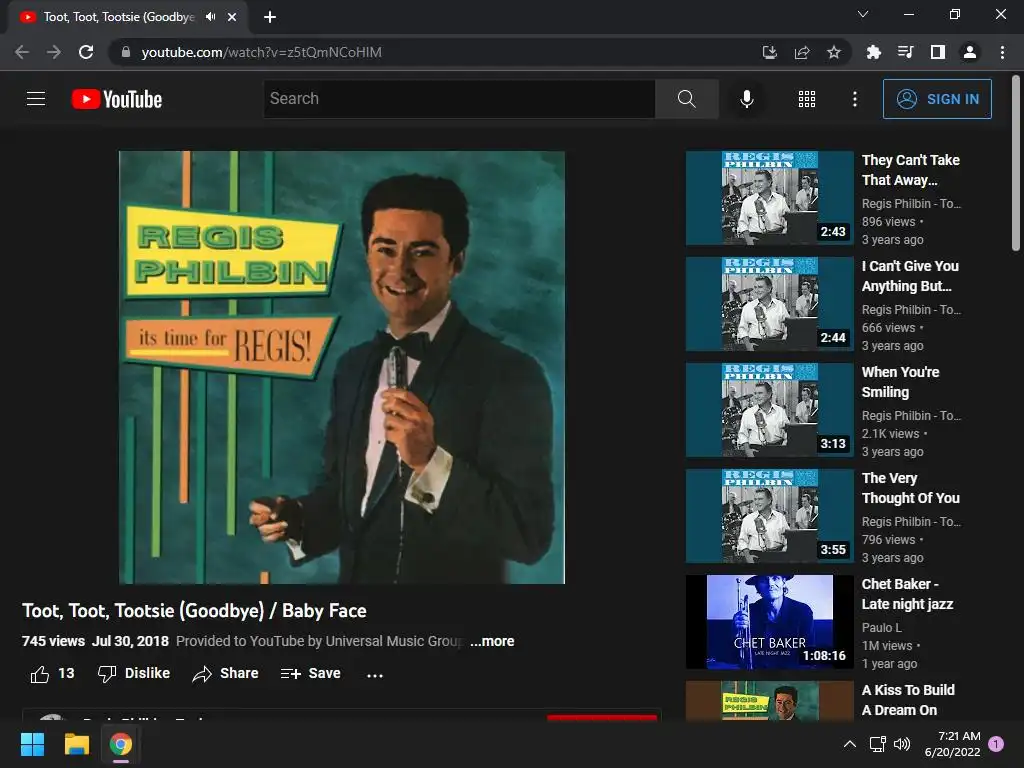The height and width of the screenshot is (768, 1024).
Task: View site information lock icon
Action: [126, 52]
